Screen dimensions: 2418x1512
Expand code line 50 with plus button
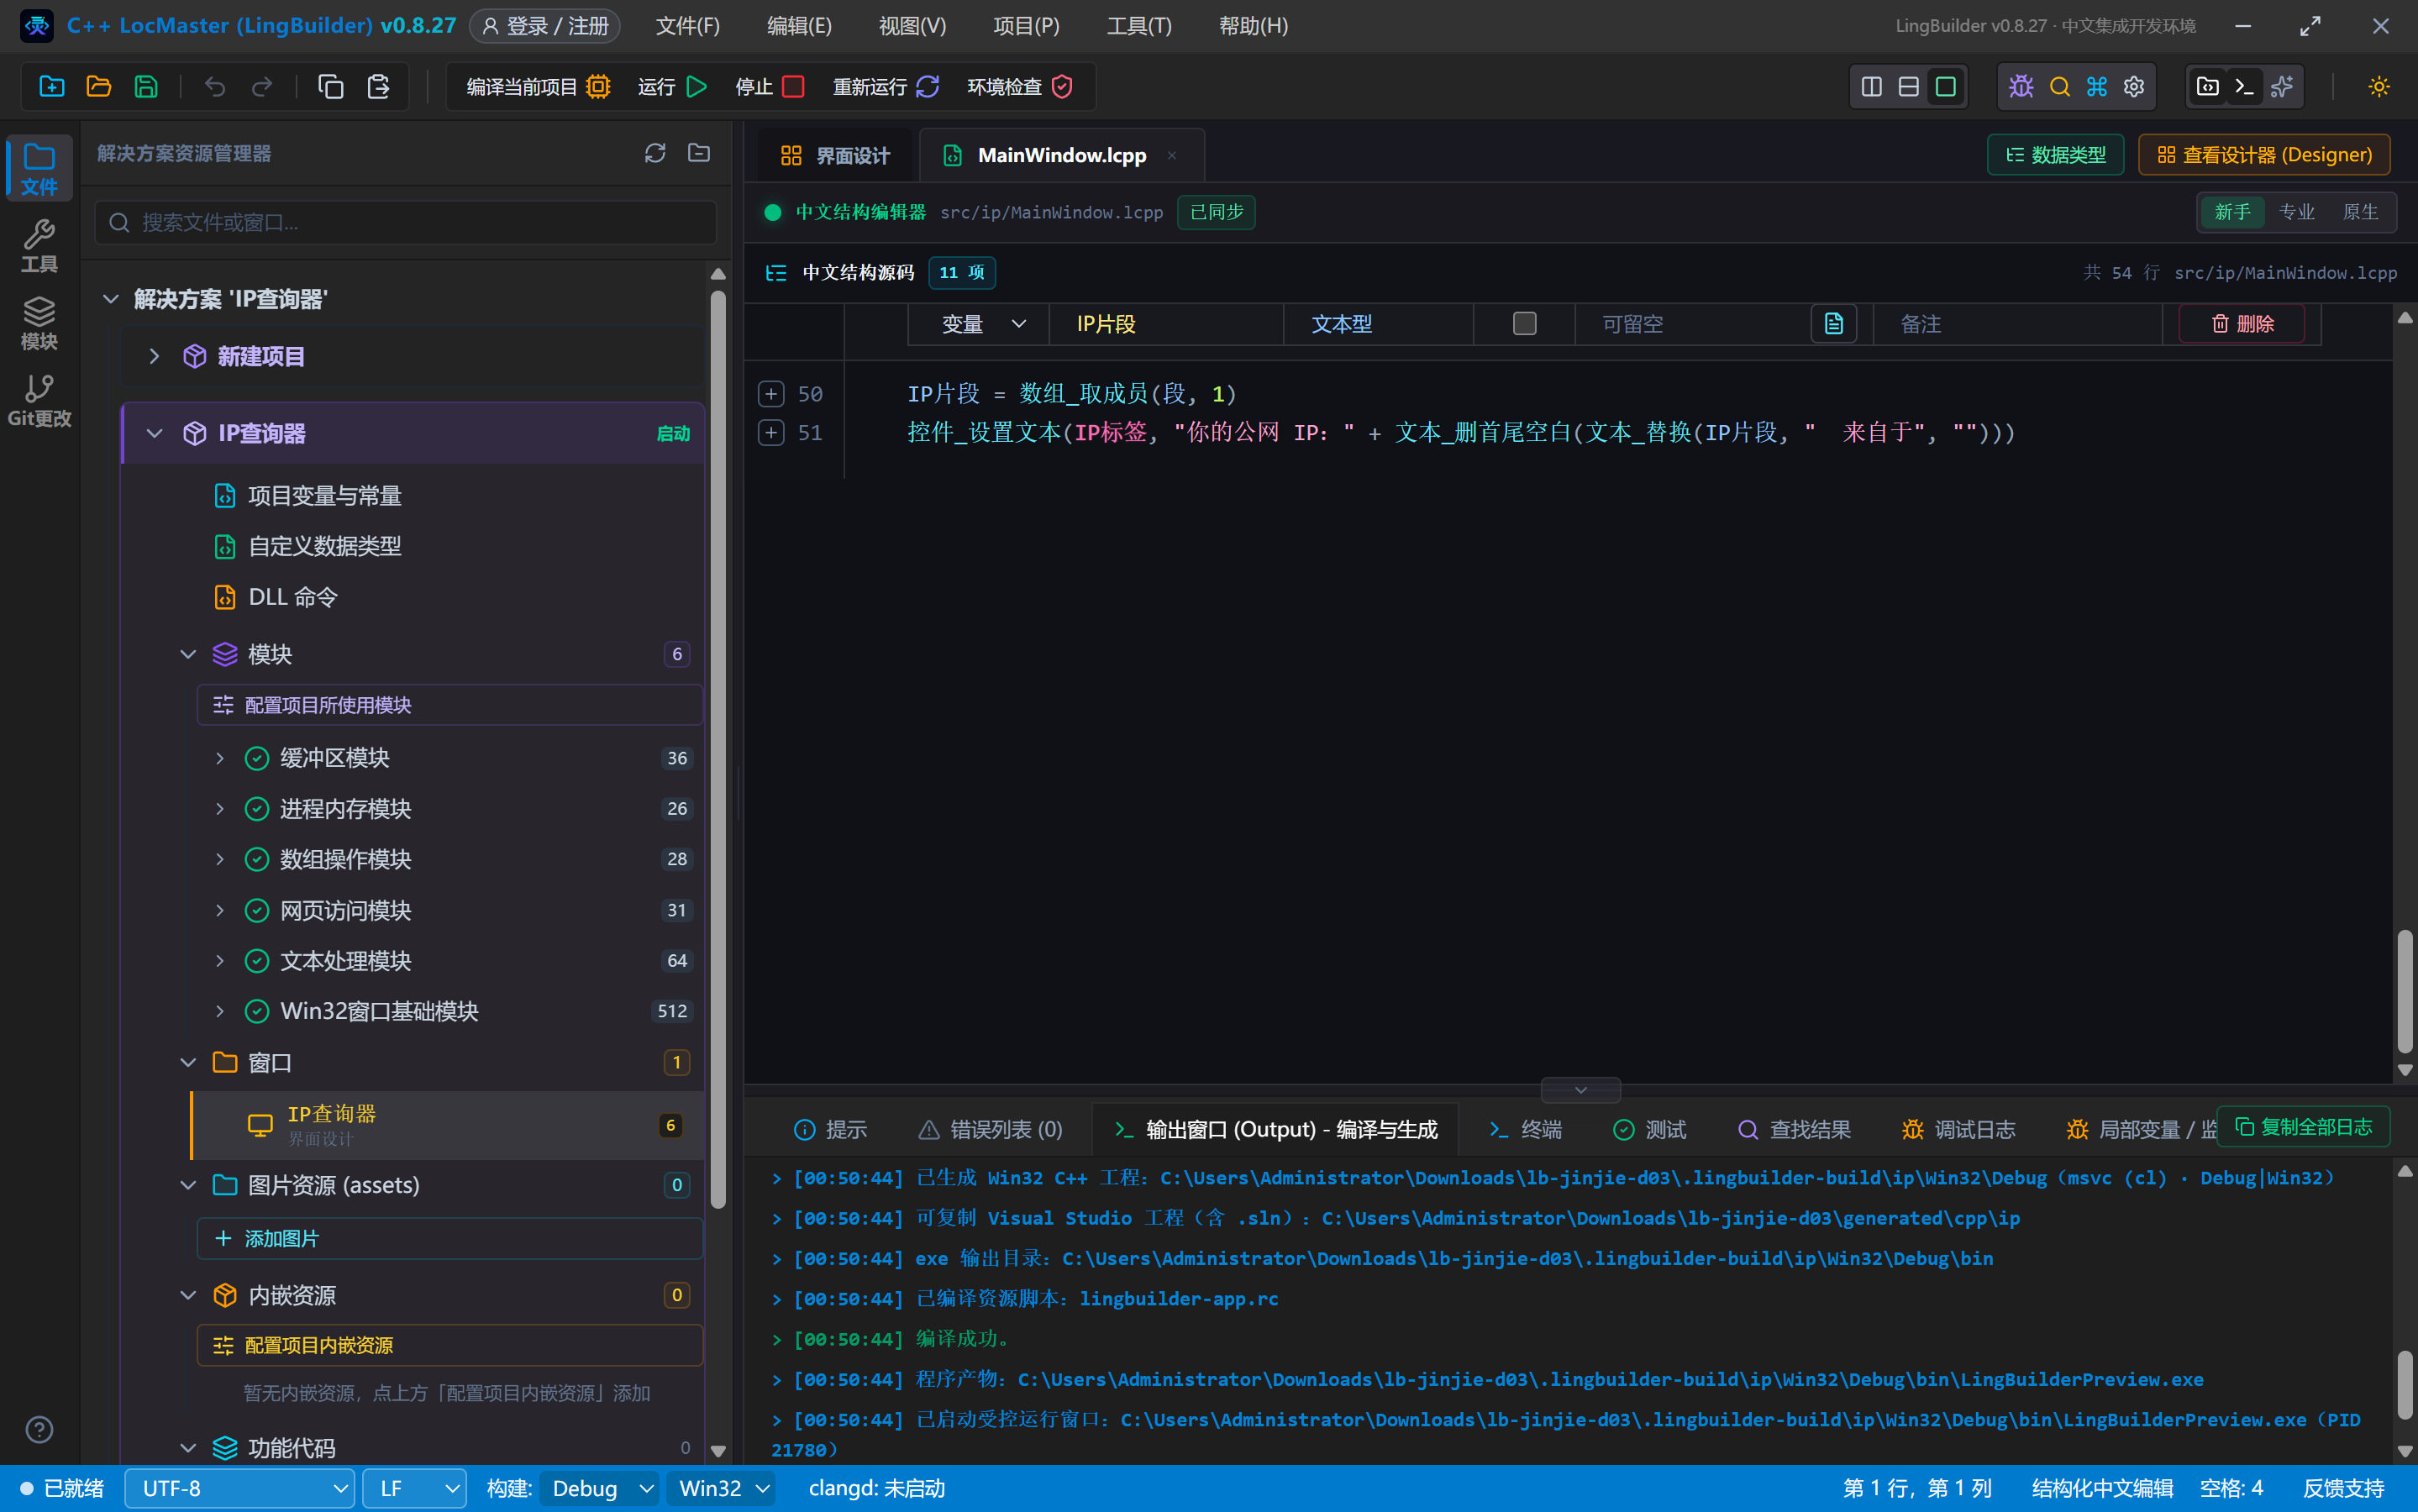[771, 394]
